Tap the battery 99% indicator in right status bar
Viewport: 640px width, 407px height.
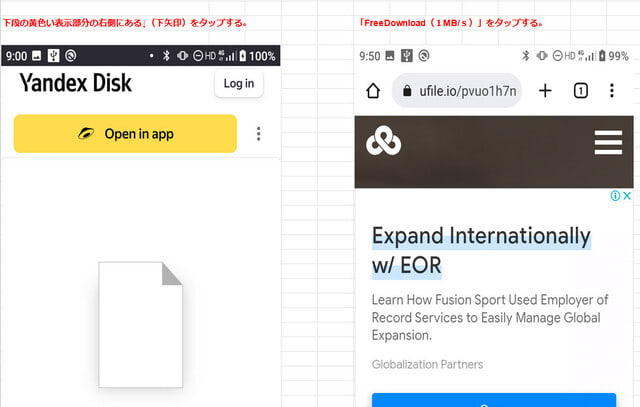(613, 56)
